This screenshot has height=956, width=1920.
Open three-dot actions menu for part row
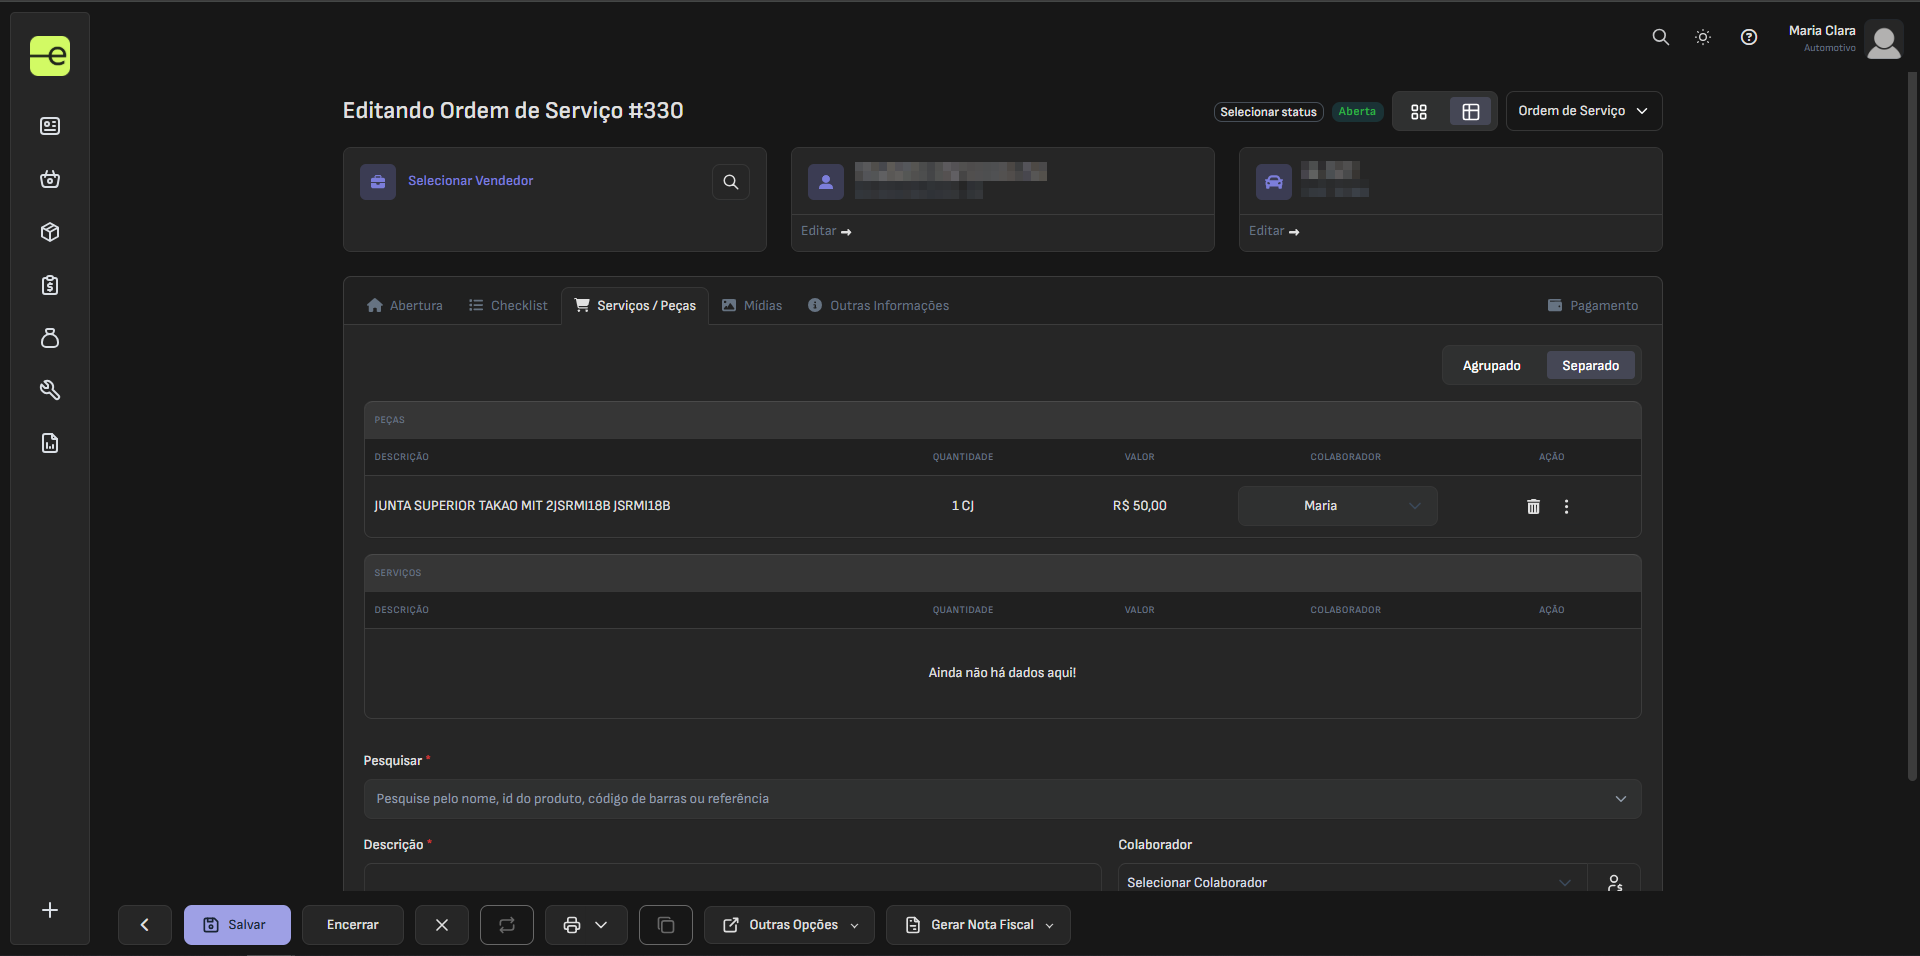1566,507
